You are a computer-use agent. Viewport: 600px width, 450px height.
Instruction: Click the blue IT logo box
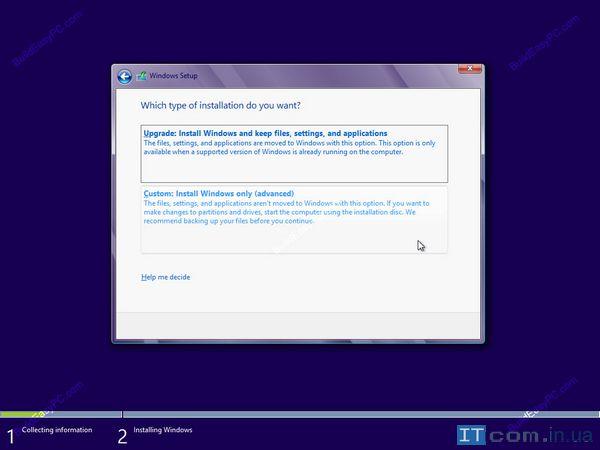coord(472,435)
